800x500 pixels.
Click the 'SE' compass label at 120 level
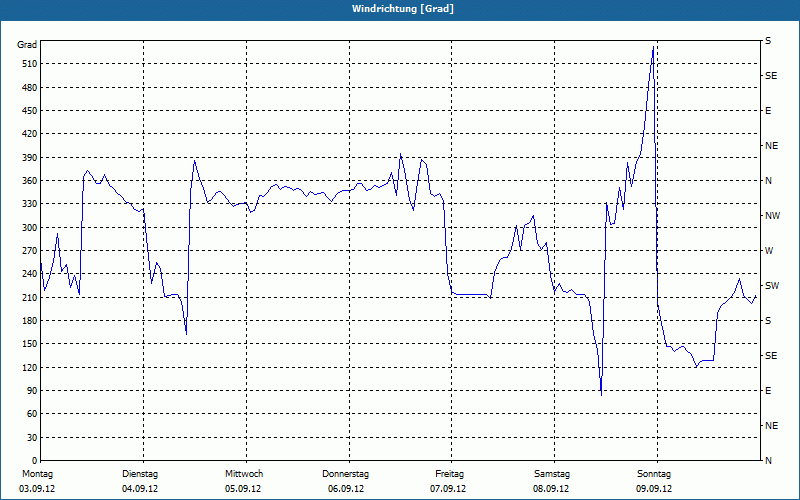771,356
